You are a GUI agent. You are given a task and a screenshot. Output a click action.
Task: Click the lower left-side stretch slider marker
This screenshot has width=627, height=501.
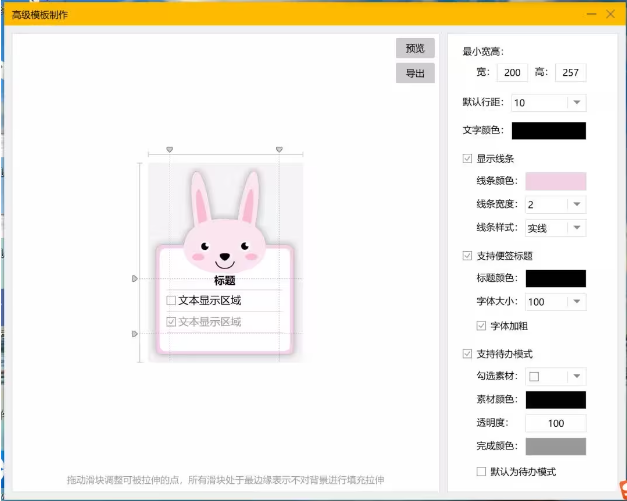[x=135, y=333]
